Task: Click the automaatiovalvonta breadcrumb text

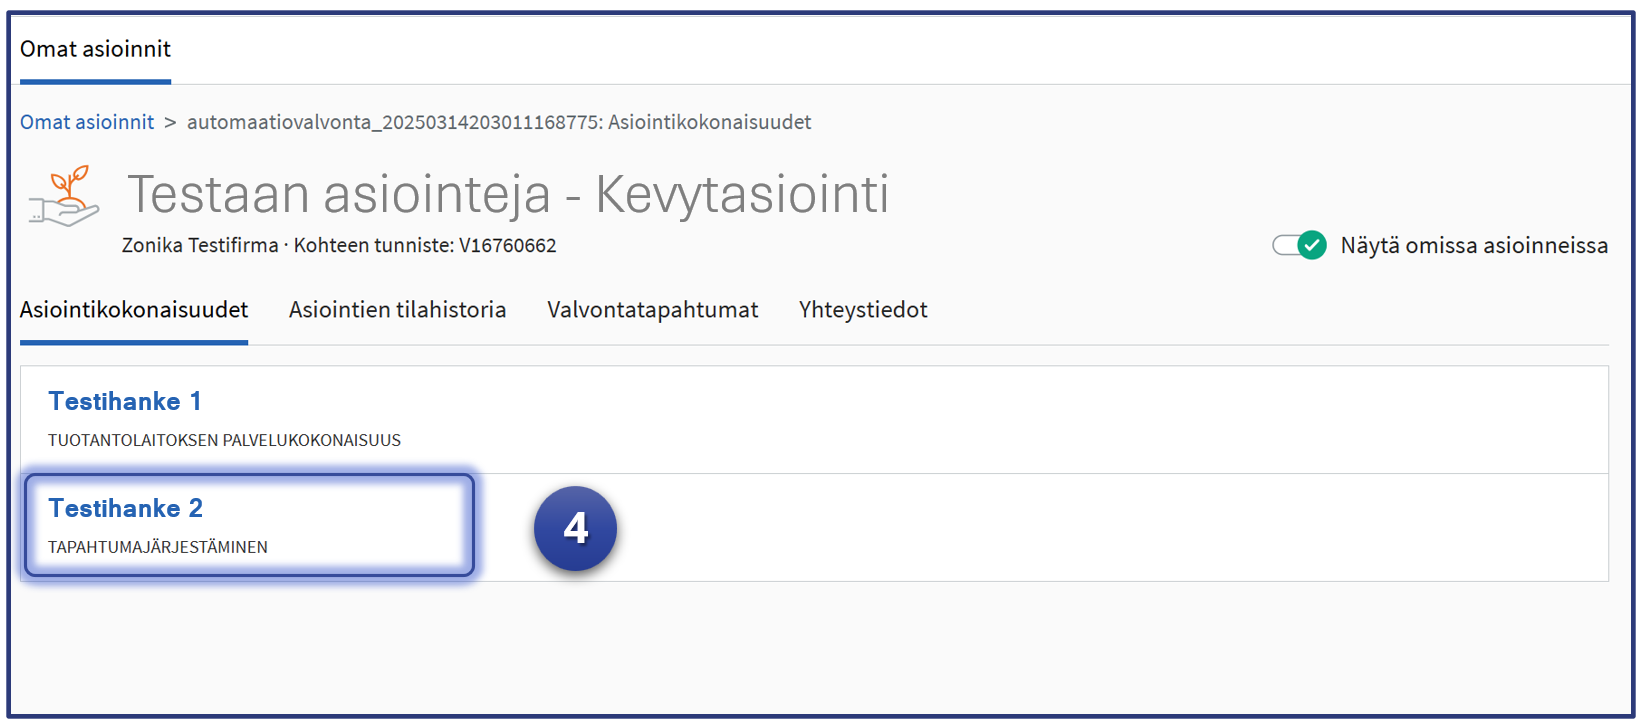Action: click(x=498, y=122)
